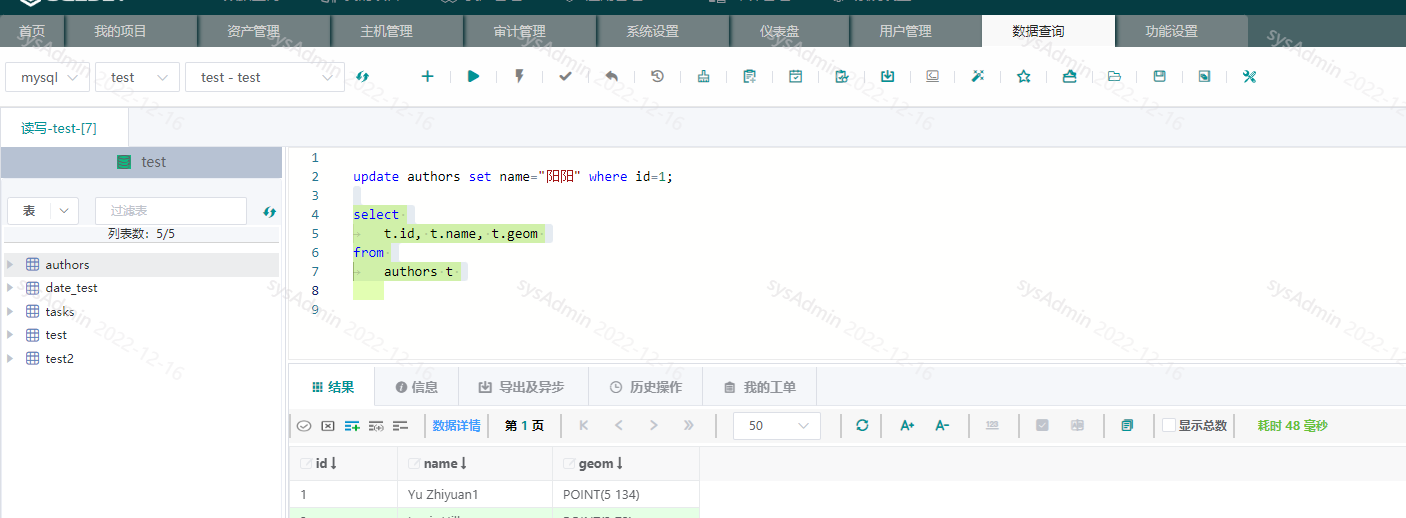The width and height of the screenshot is (1406, 518).
Task: Click the star favorite icon
Action: (1024, 76)
